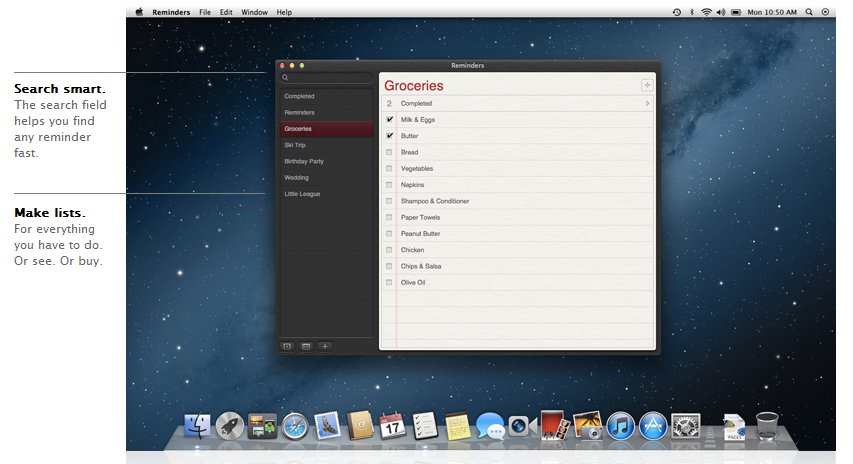
Task: Mark Paper Towels as done
Action: [x=389, y=218]
